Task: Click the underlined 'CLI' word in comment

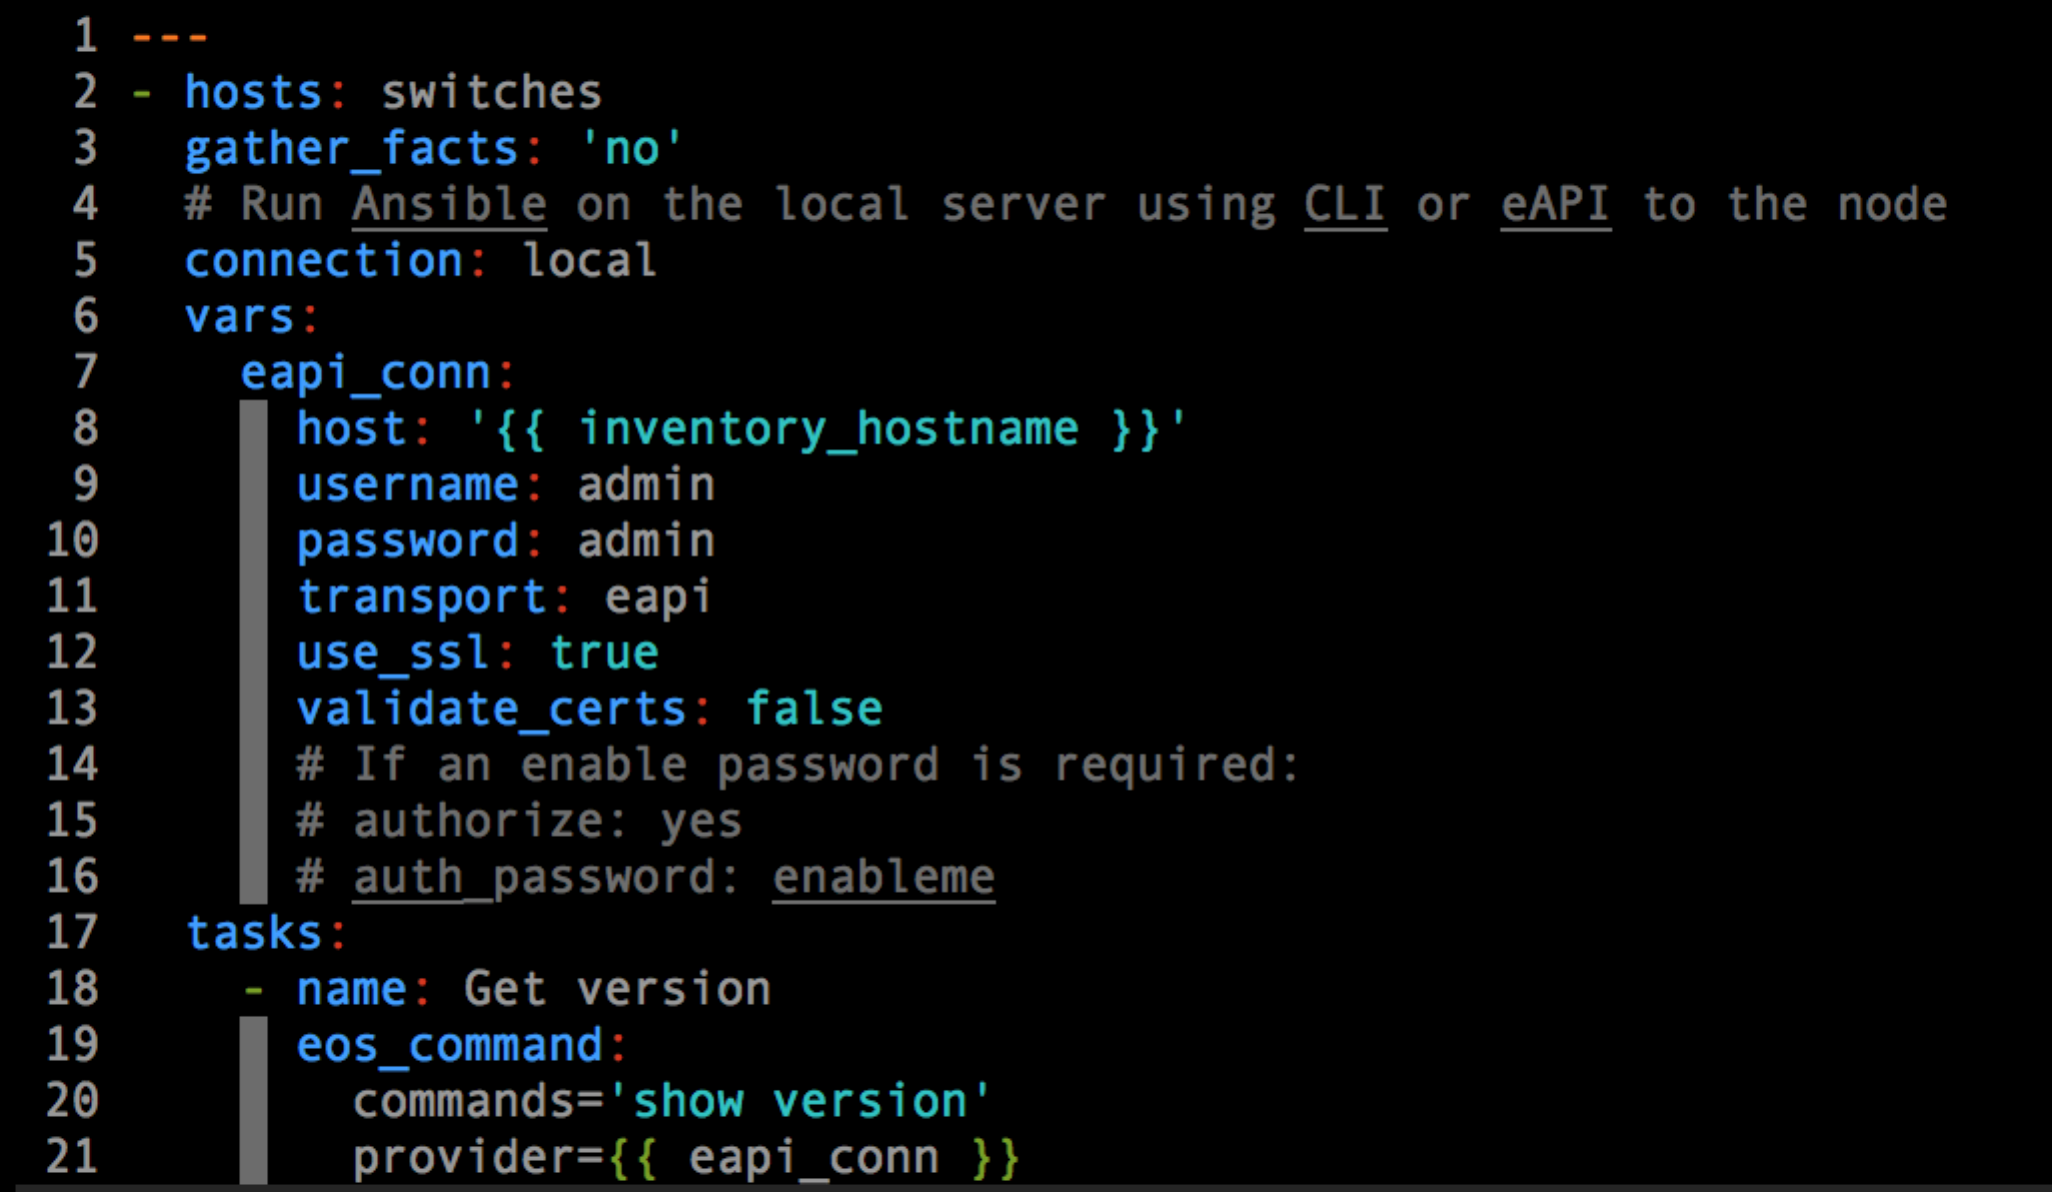Action: pos(1345,205)
